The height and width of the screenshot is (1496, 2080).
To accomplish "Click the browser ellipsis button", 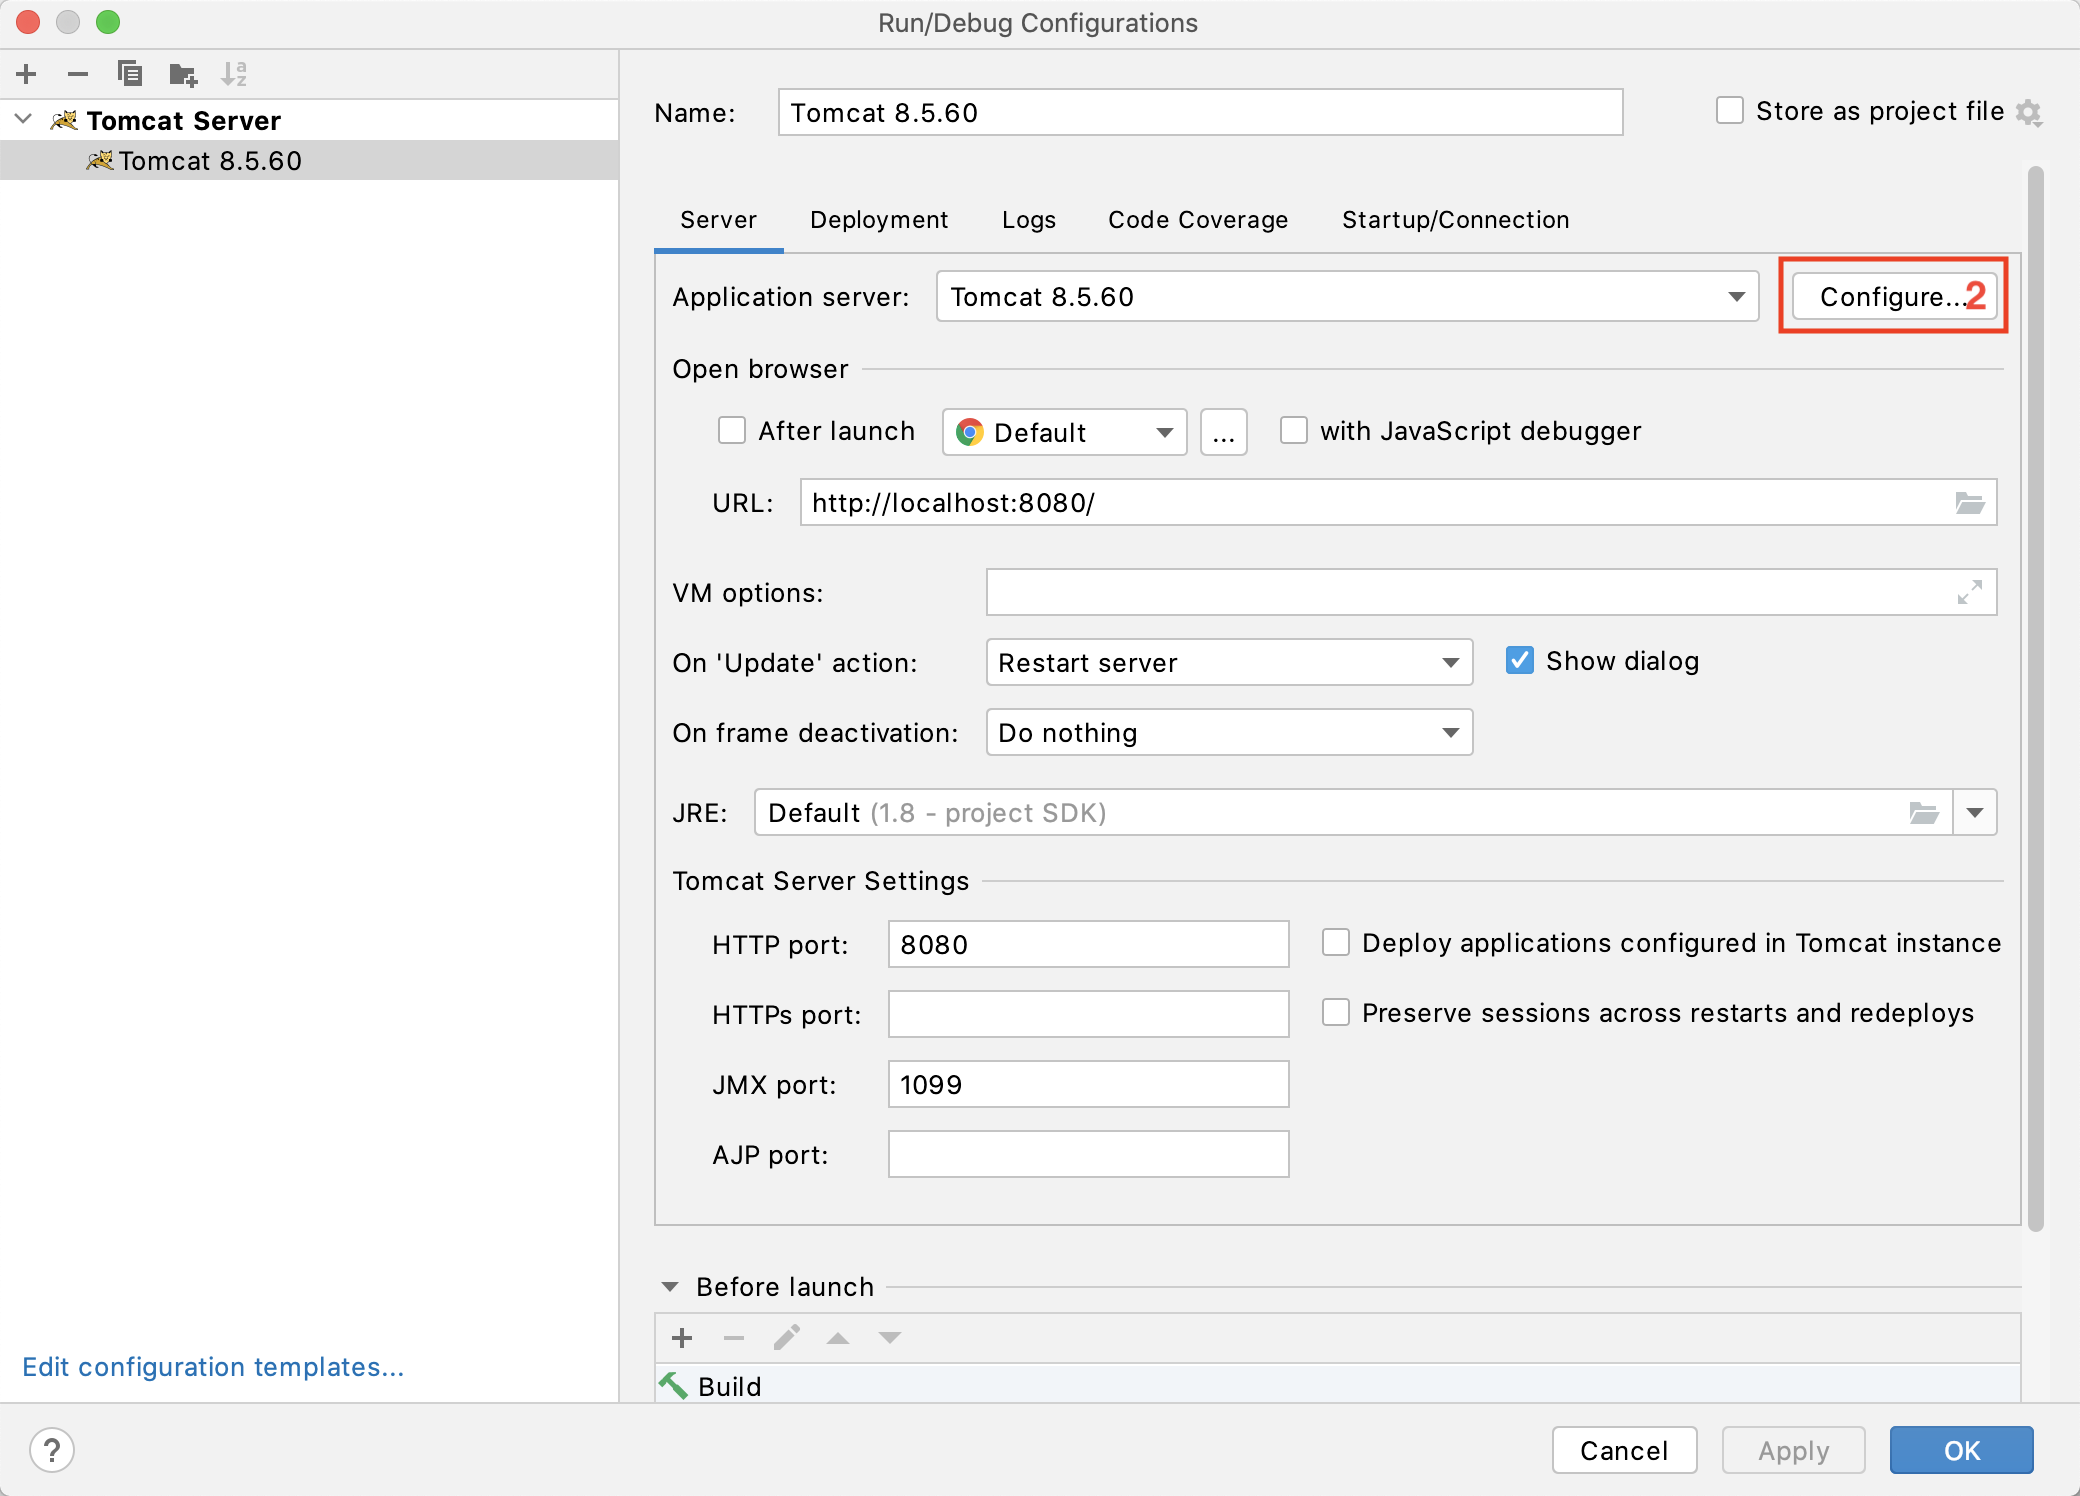I will (1224, 432).
